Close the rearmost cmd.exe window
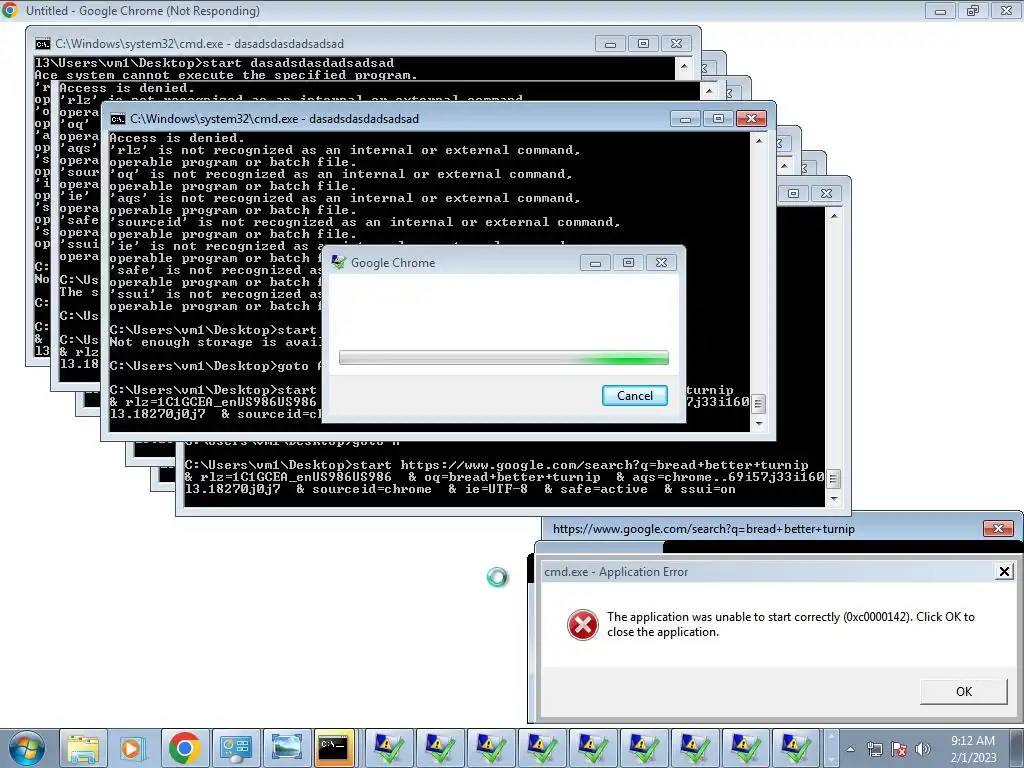Viewport: 1024px width, 768px height. point(677,44)
